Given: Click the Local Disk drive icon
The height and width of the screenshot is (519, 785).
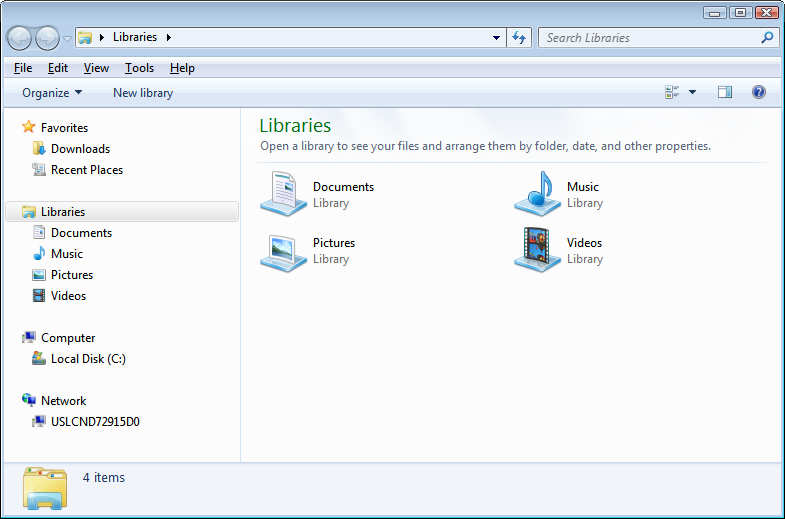Looking at the screenshot, I should point(39,358).
